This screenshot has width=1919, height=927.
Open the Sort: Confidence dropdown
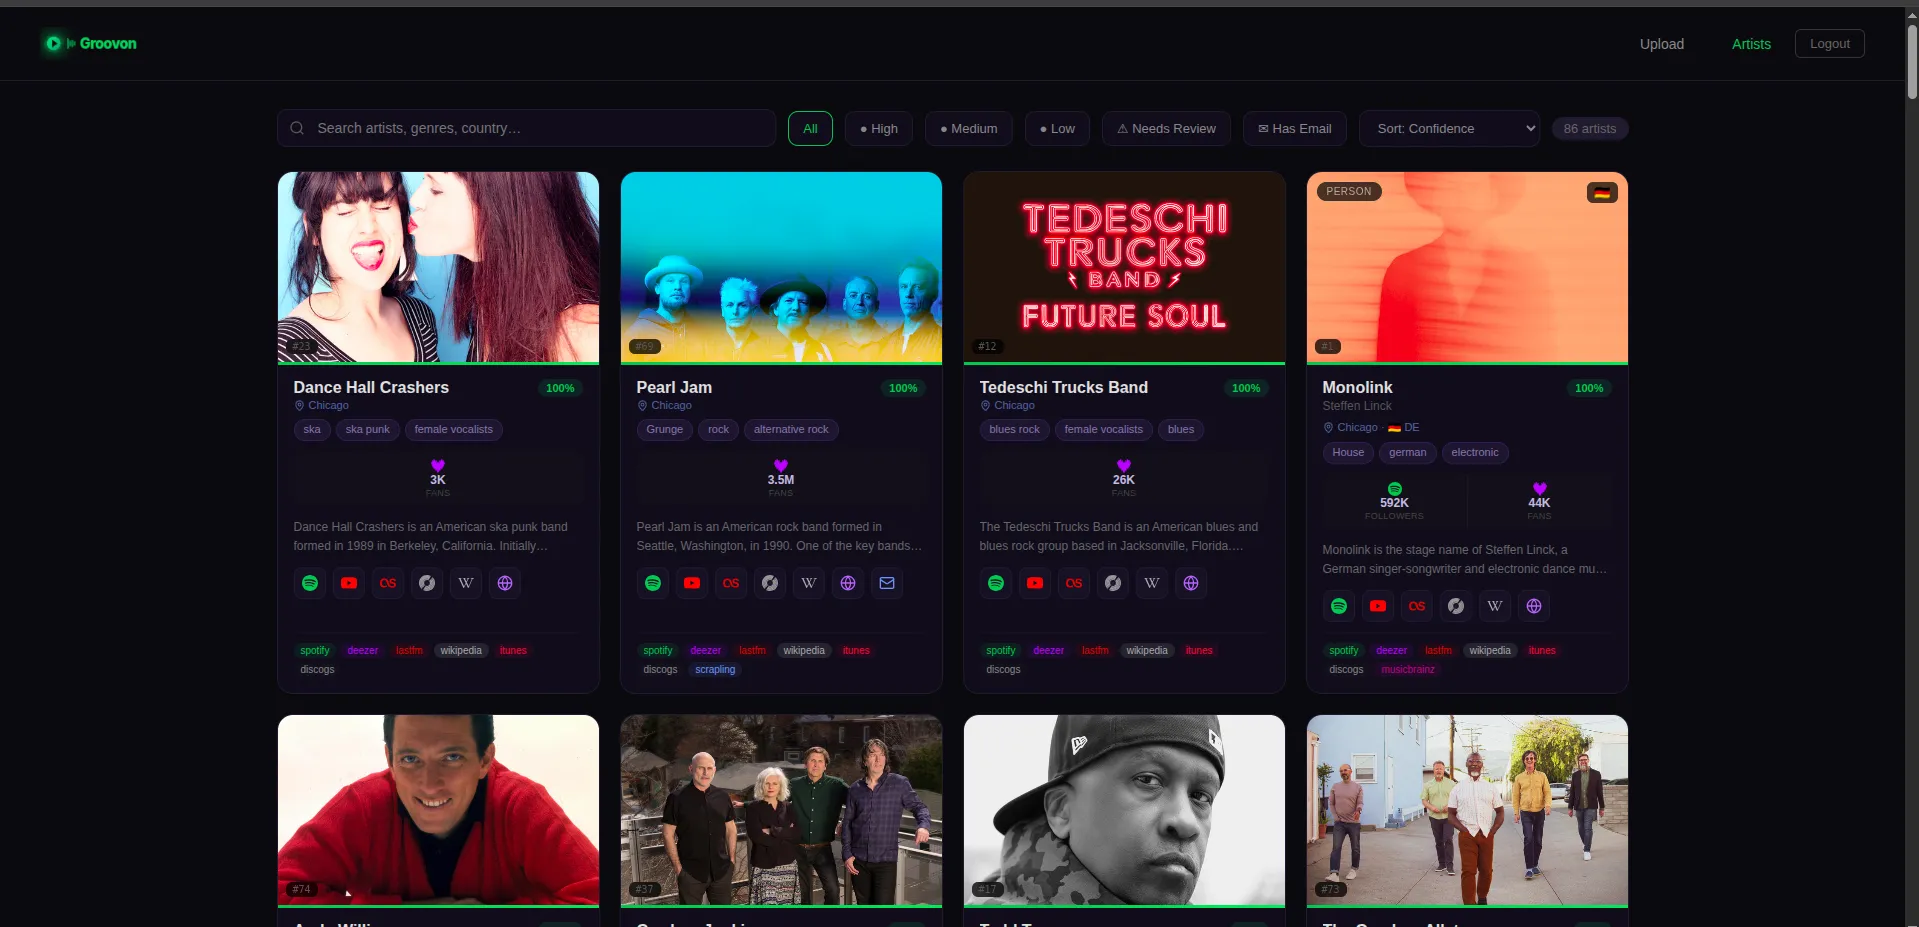click(x=1449, y=128)
